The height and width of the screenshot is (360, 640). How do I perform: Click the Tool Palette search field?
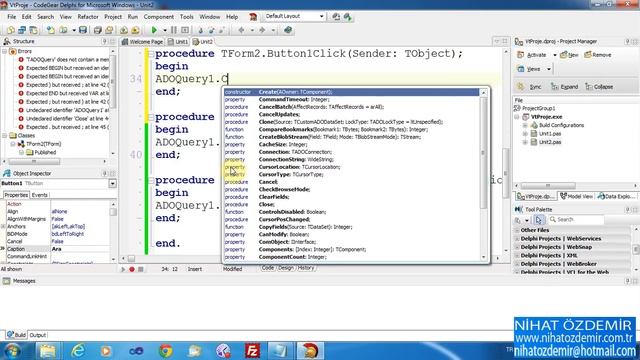[576, 220]
